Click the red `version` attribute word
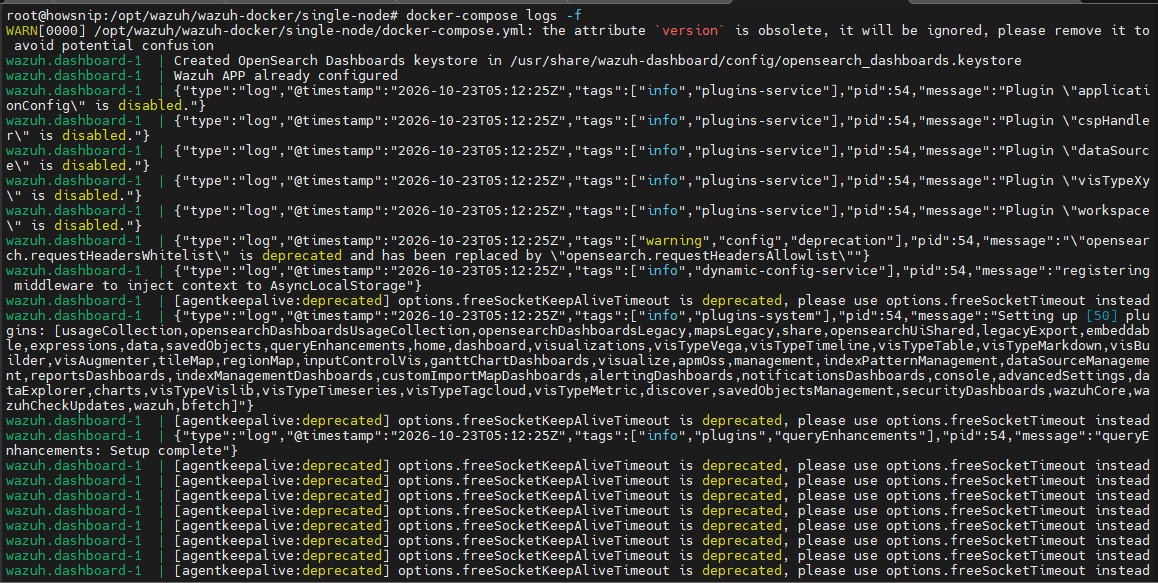This screenshot has width=1158, height=583. click(690, 30)
